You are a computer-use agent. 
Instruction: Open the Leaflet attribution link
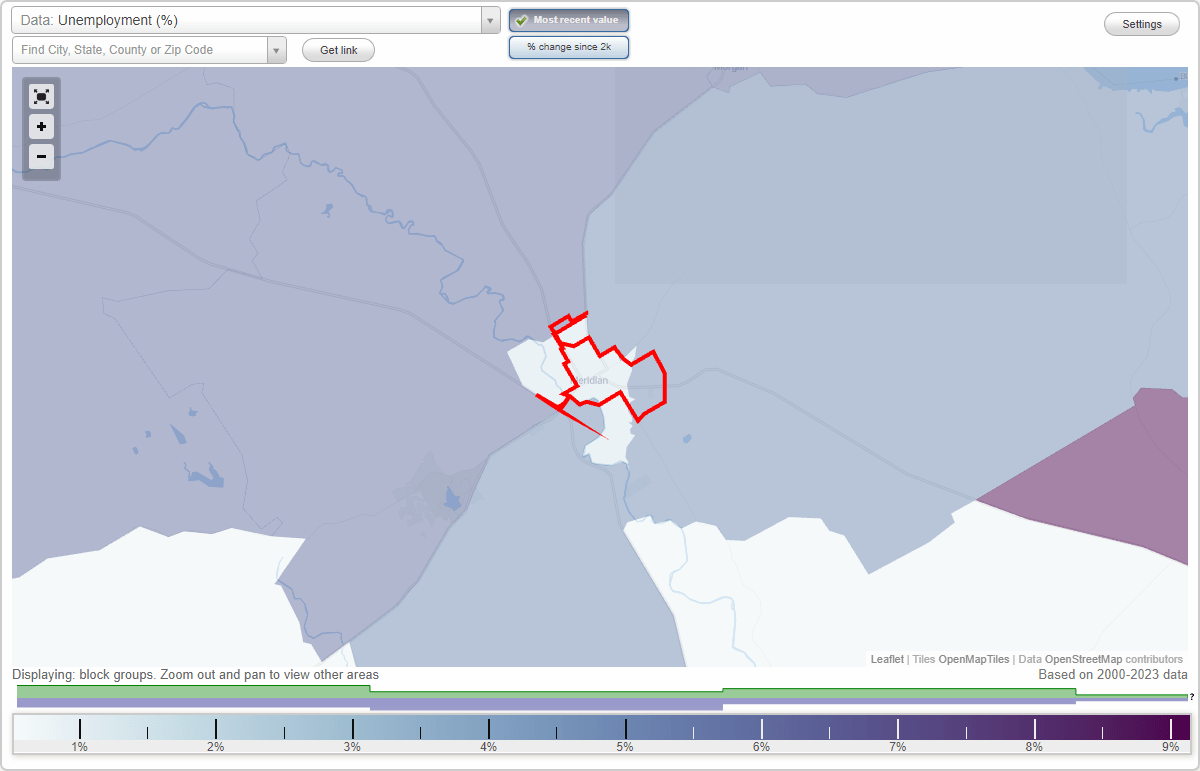click(x=887, y=659)
